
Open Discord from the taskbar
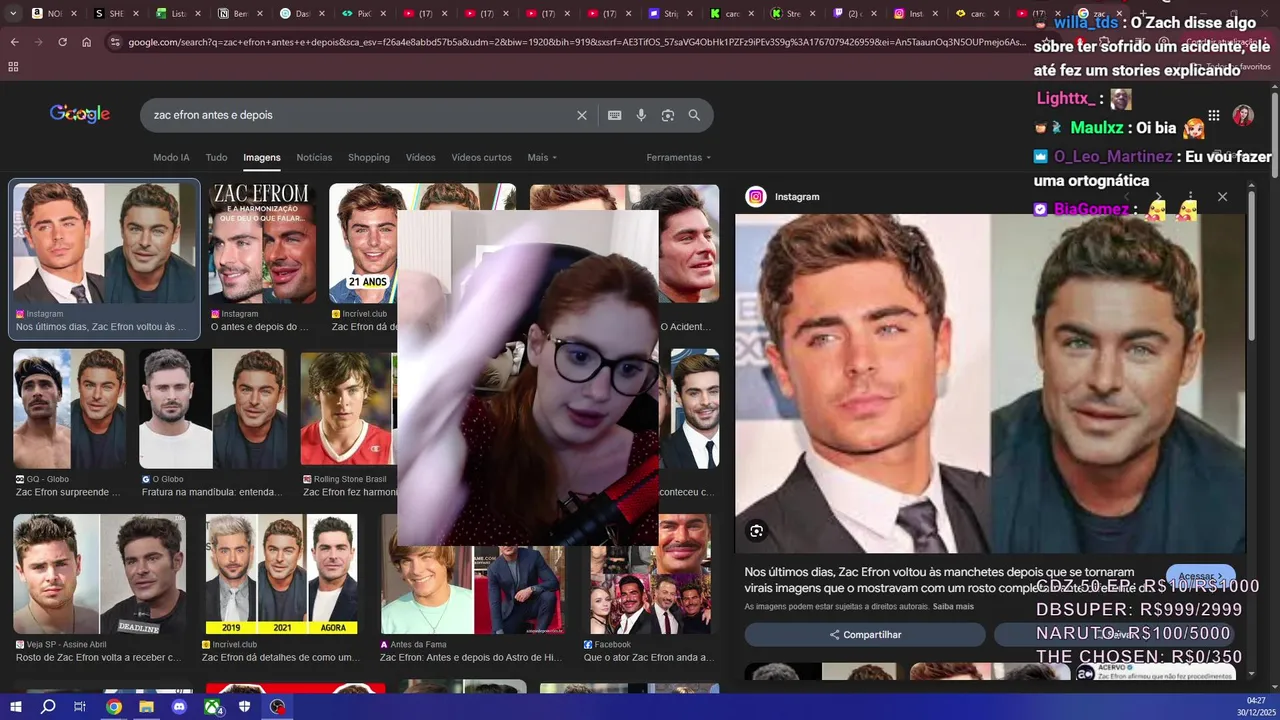pos(179,707)
